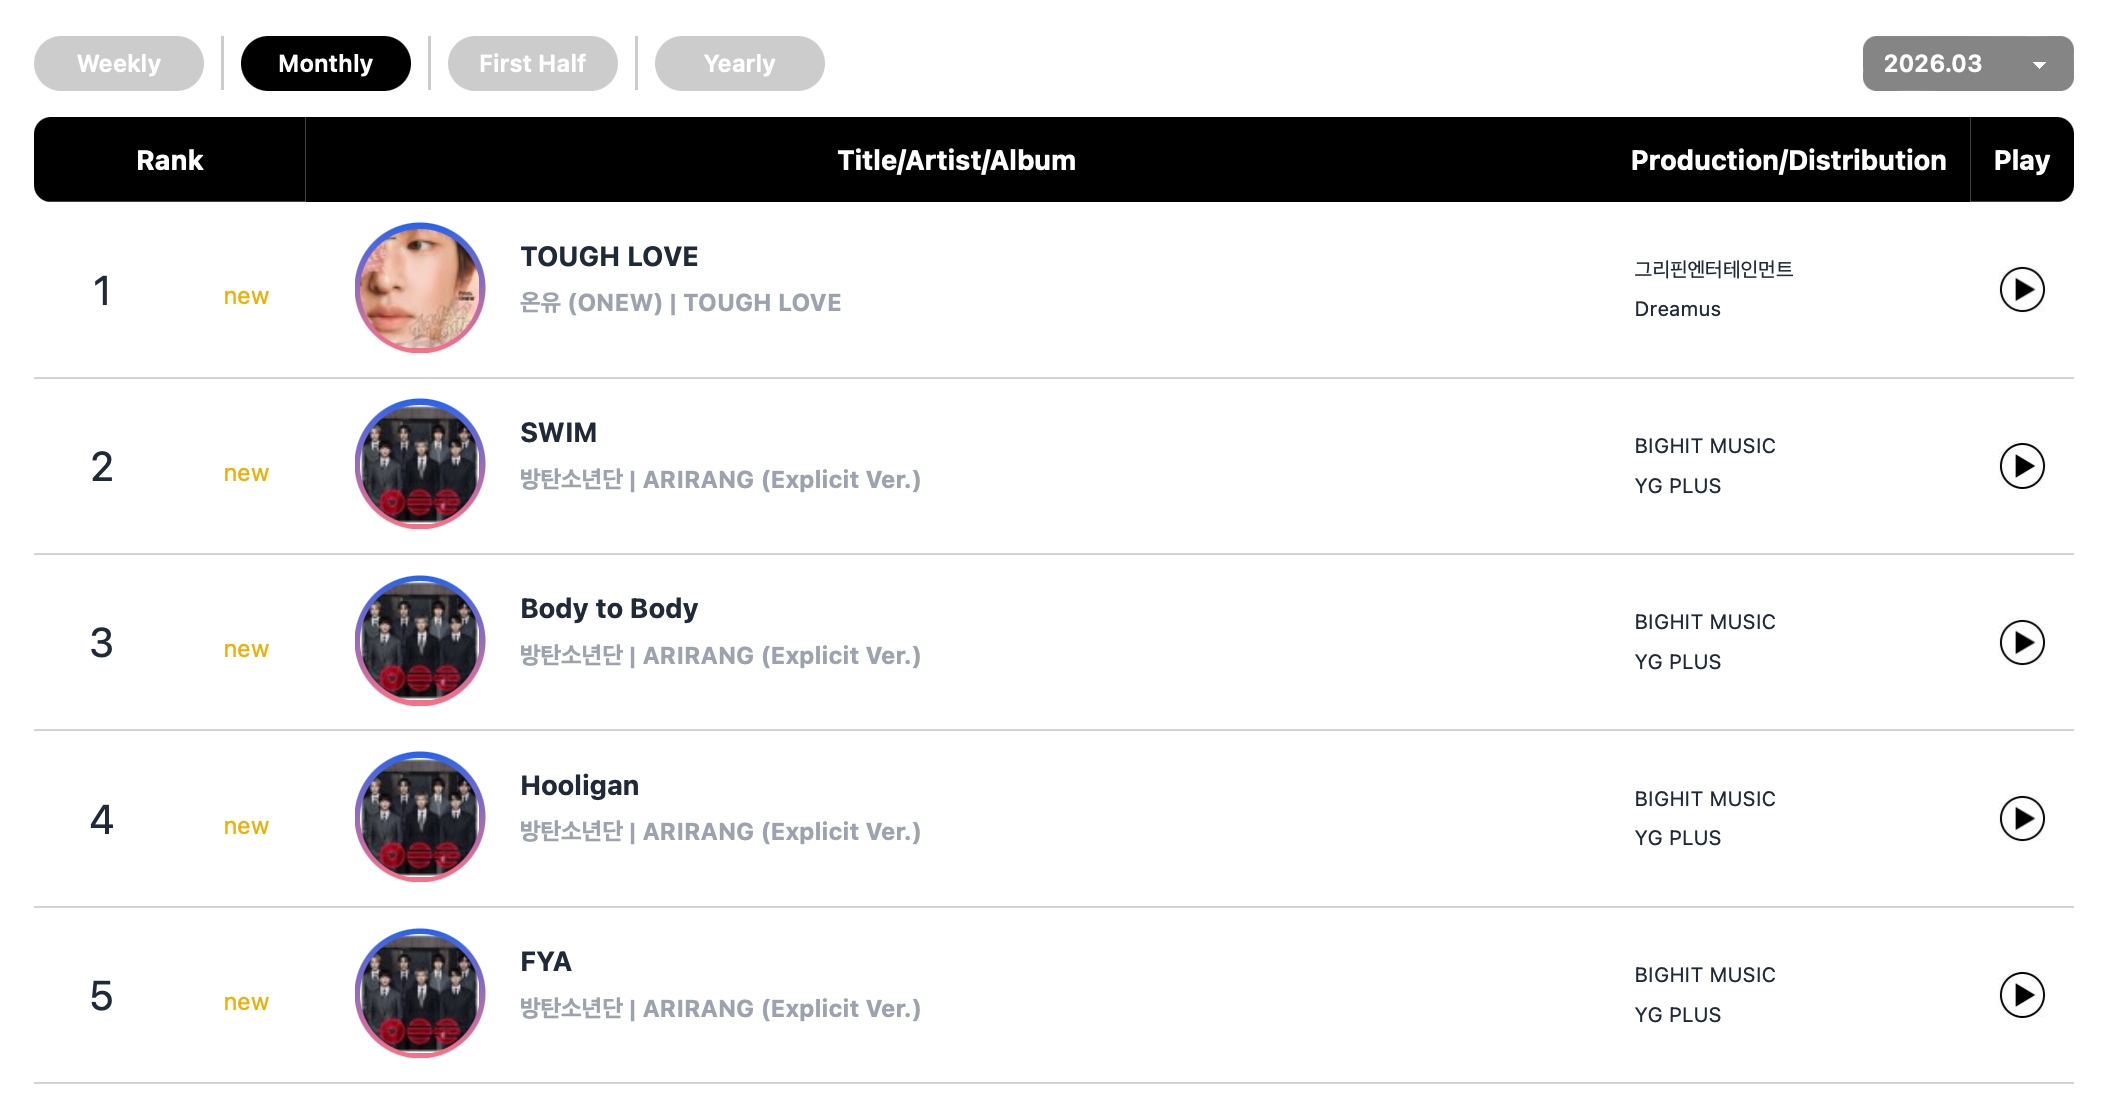Open the FYA song title link
This screenshot has height=1098, width=2117.
(546, 962)
